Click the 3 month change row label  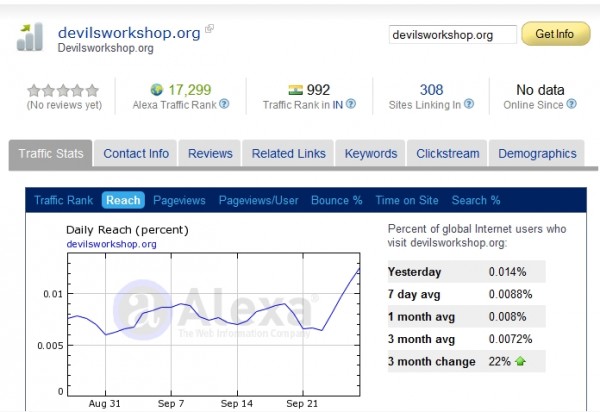(432, 362)
